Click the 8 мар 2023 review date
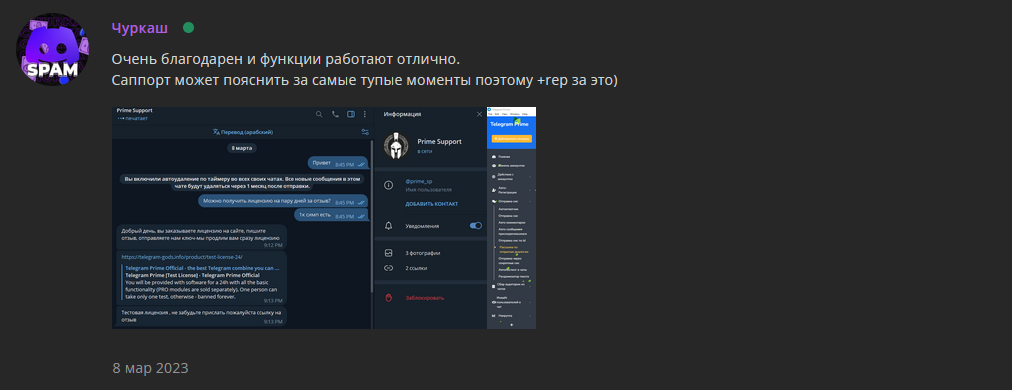1012x390 pixels. 150,368
